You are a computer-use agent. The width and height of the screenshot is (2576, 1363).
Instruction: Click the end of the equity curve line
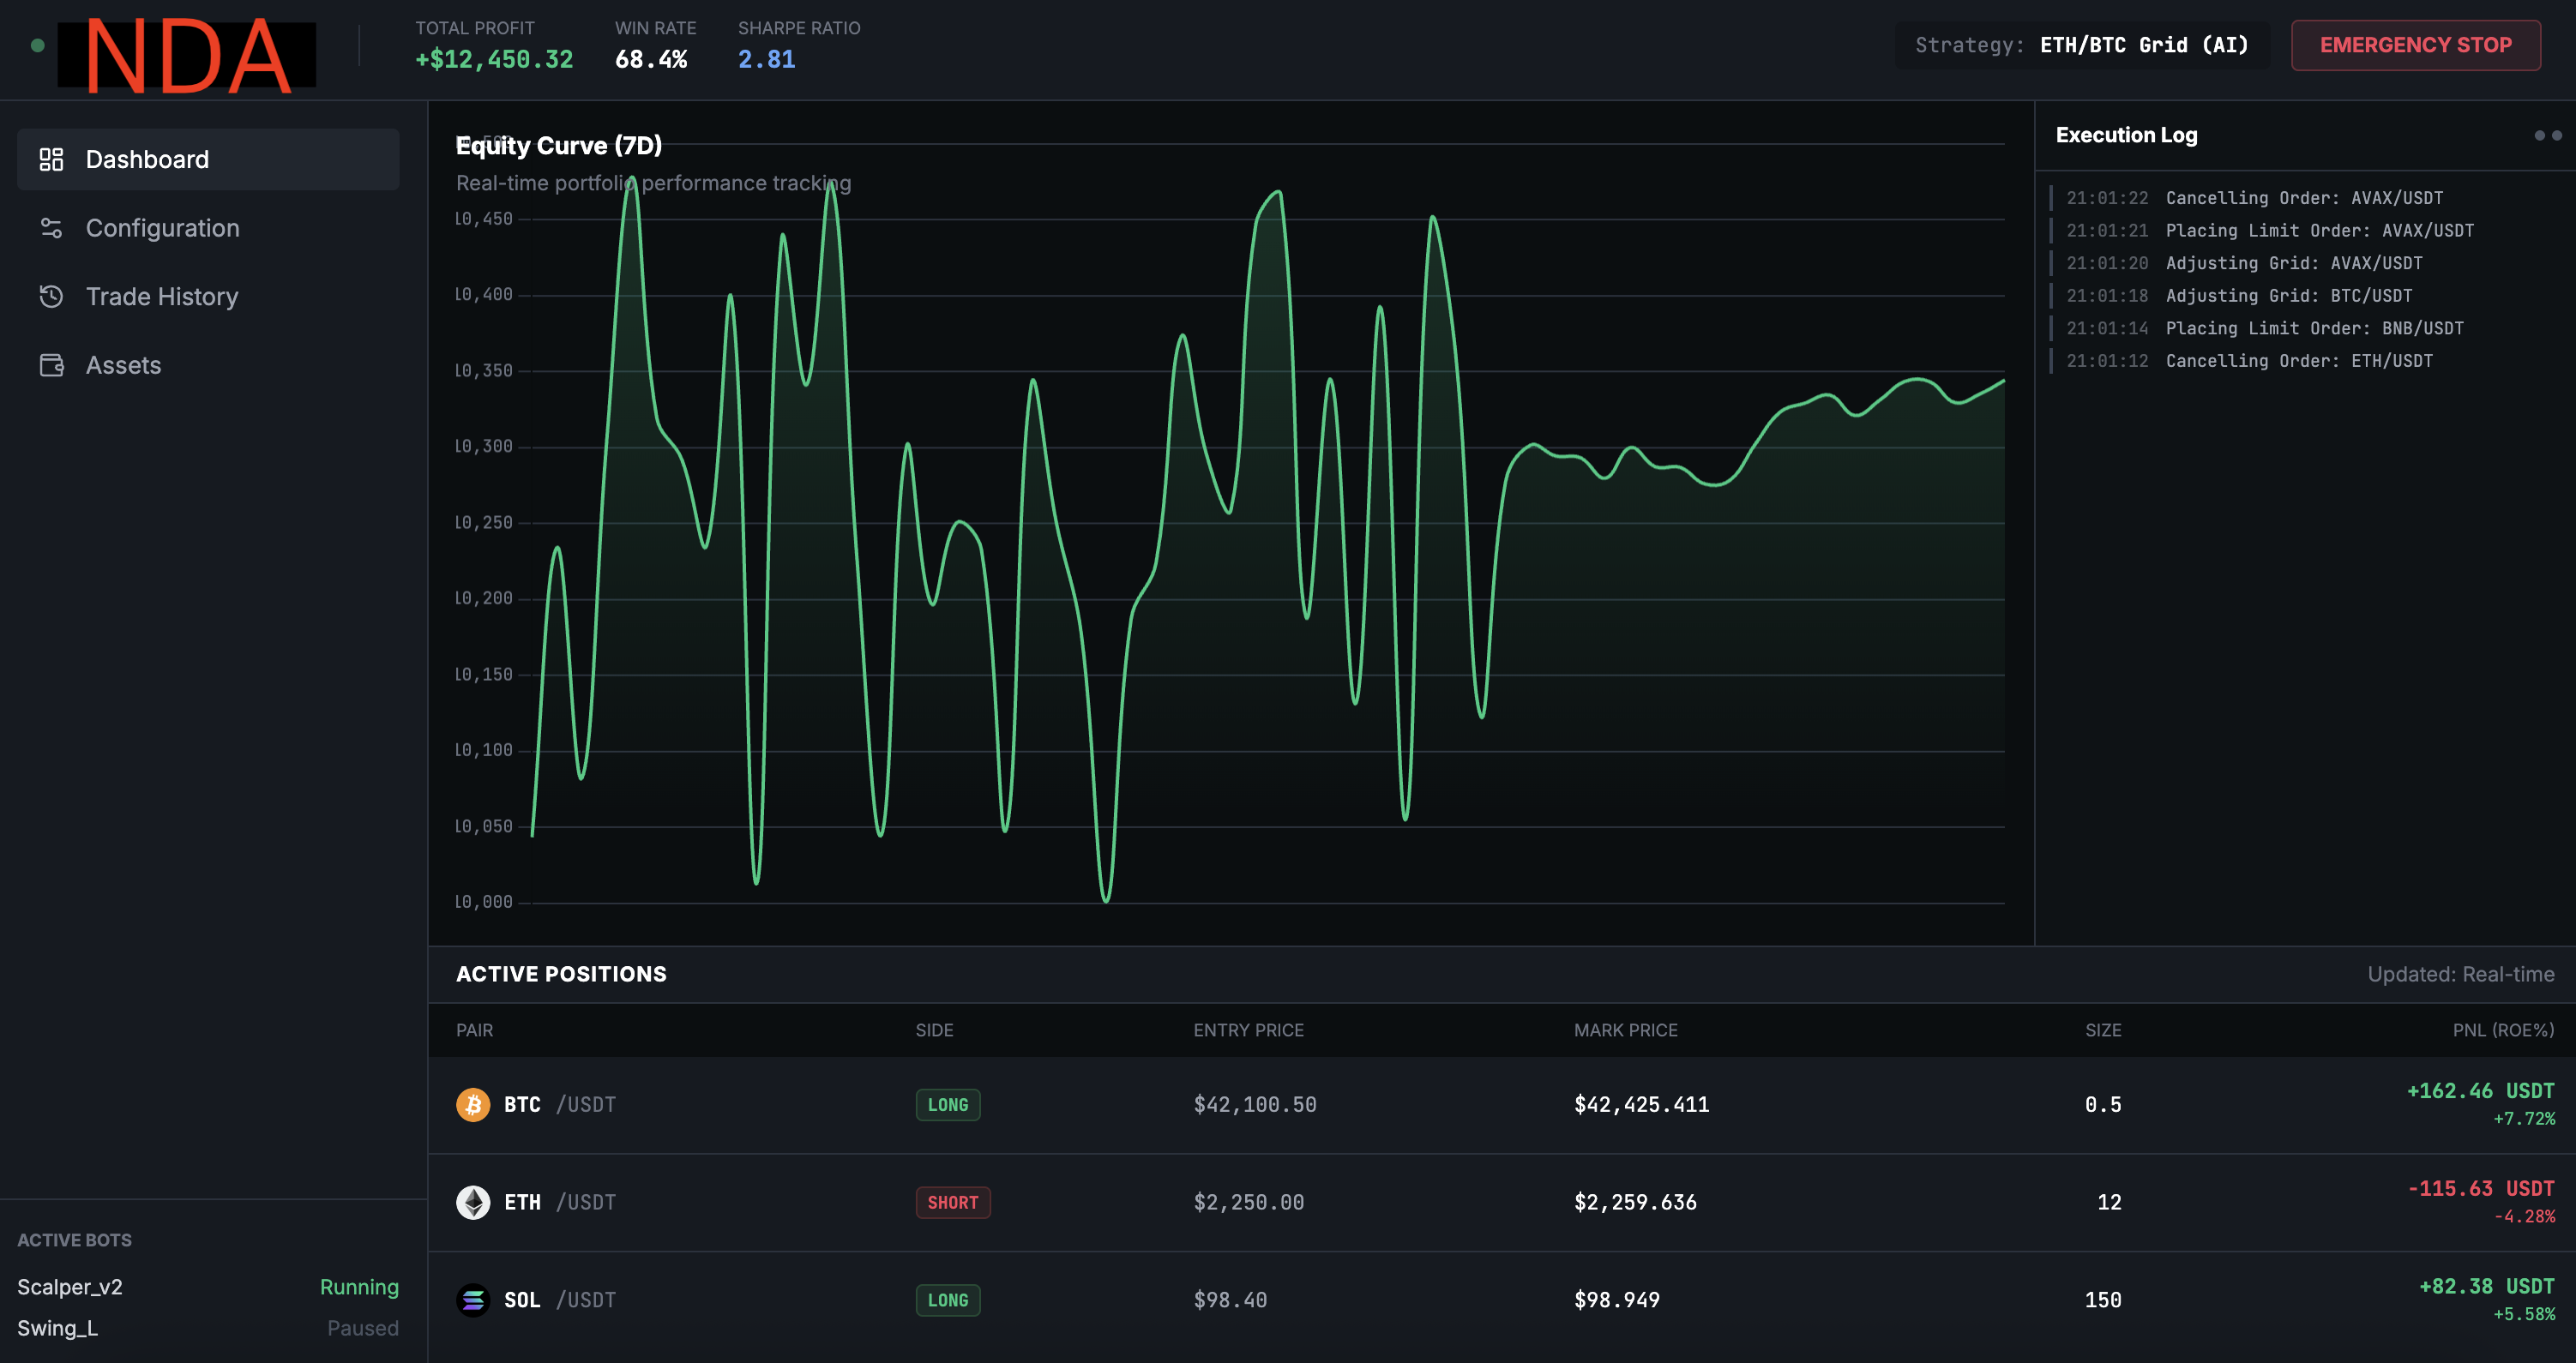click(2003, 381)
